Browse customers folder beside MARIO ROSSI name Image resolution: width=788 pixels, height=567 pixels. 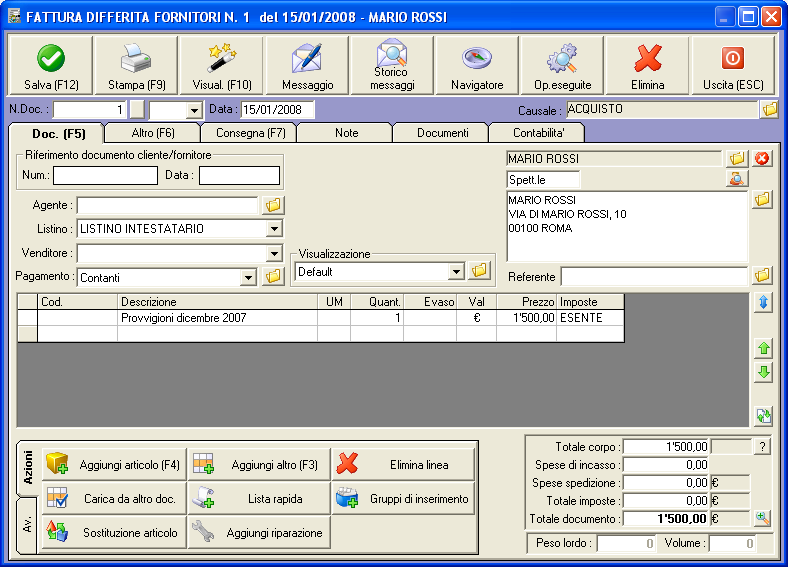(737, 159)
